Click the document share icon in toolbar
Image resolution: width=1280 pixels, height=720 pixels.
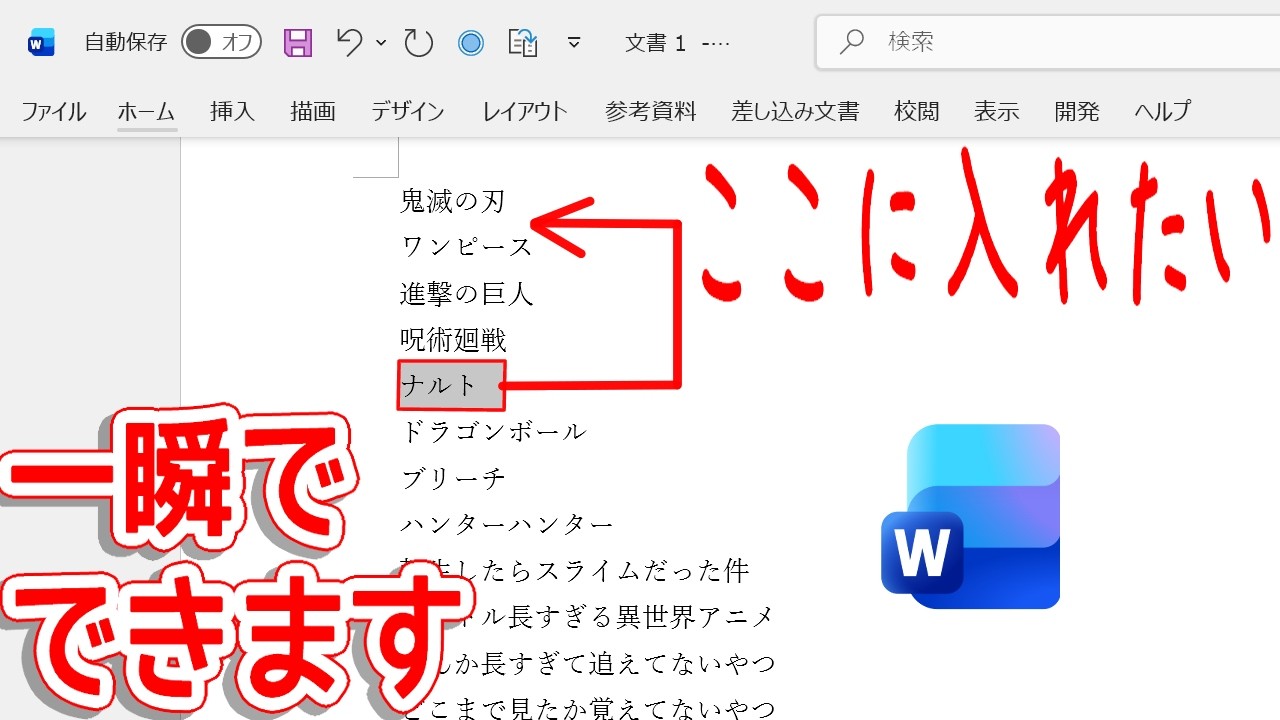coord(523,42)
